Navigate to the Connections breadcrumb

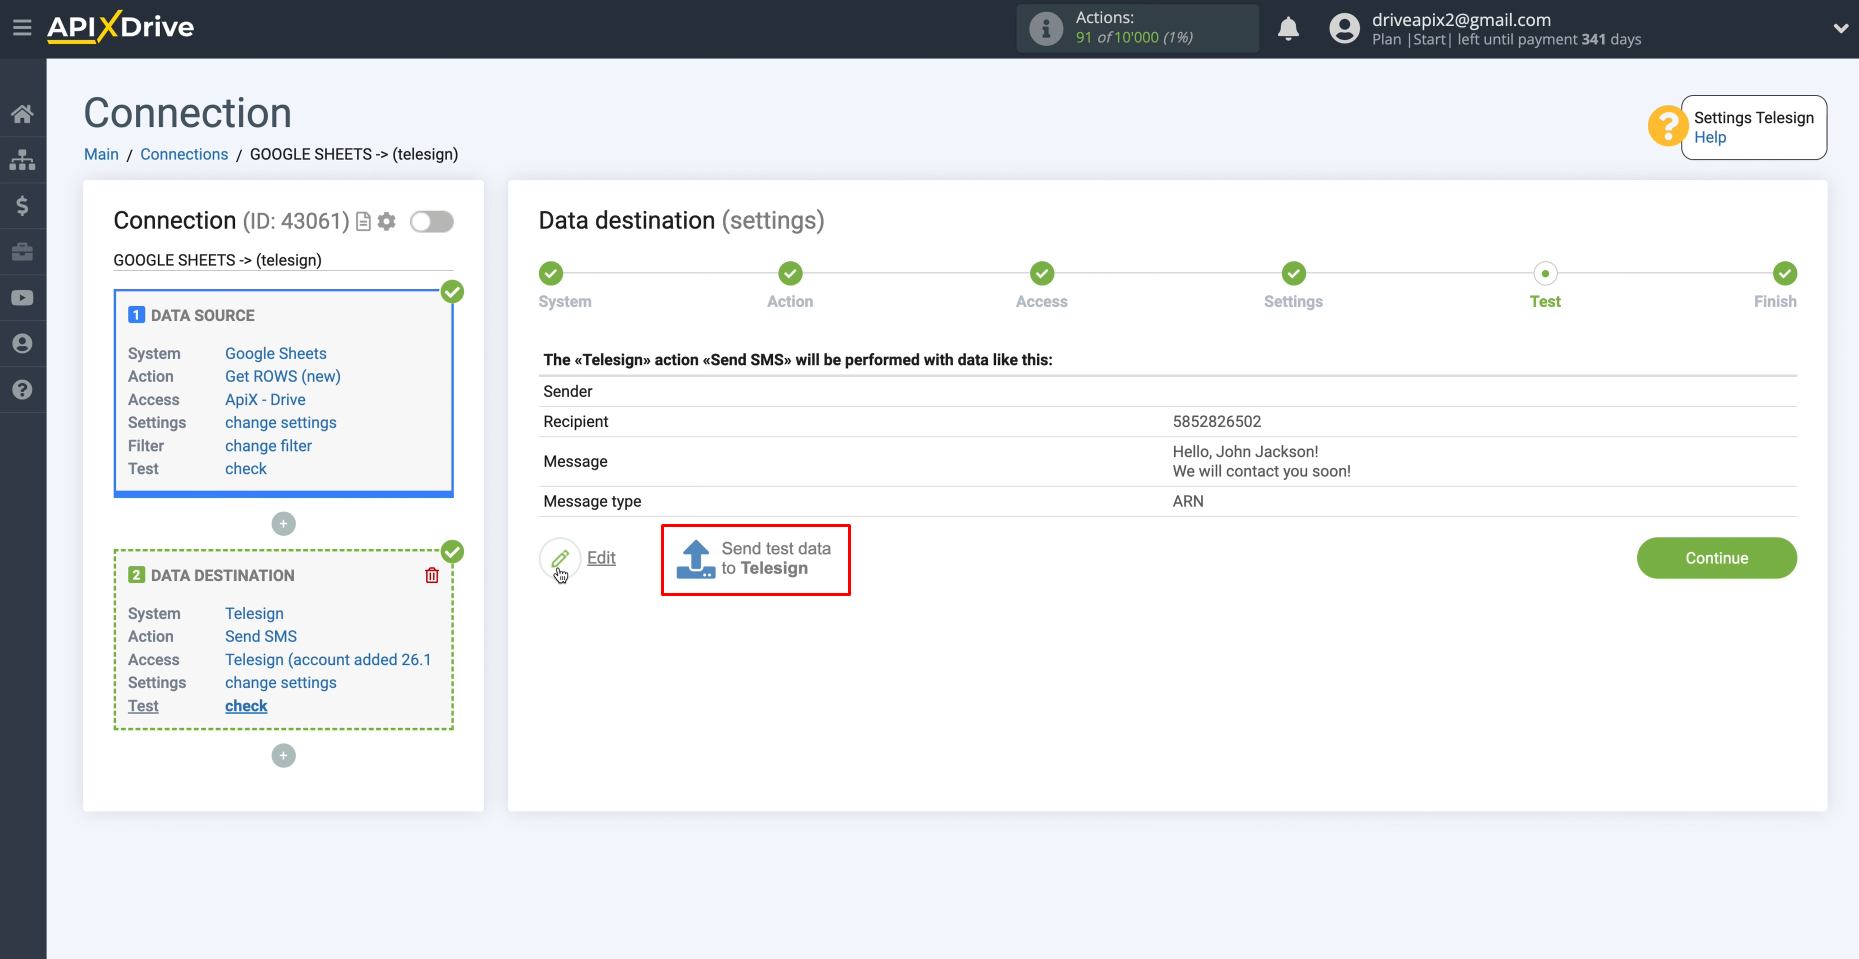[184, 154]
